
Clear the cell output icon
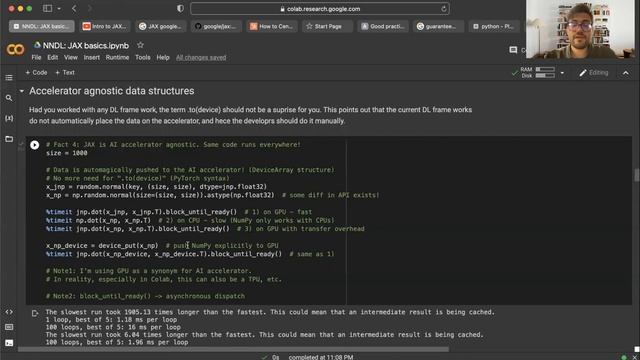click(35, 313)
